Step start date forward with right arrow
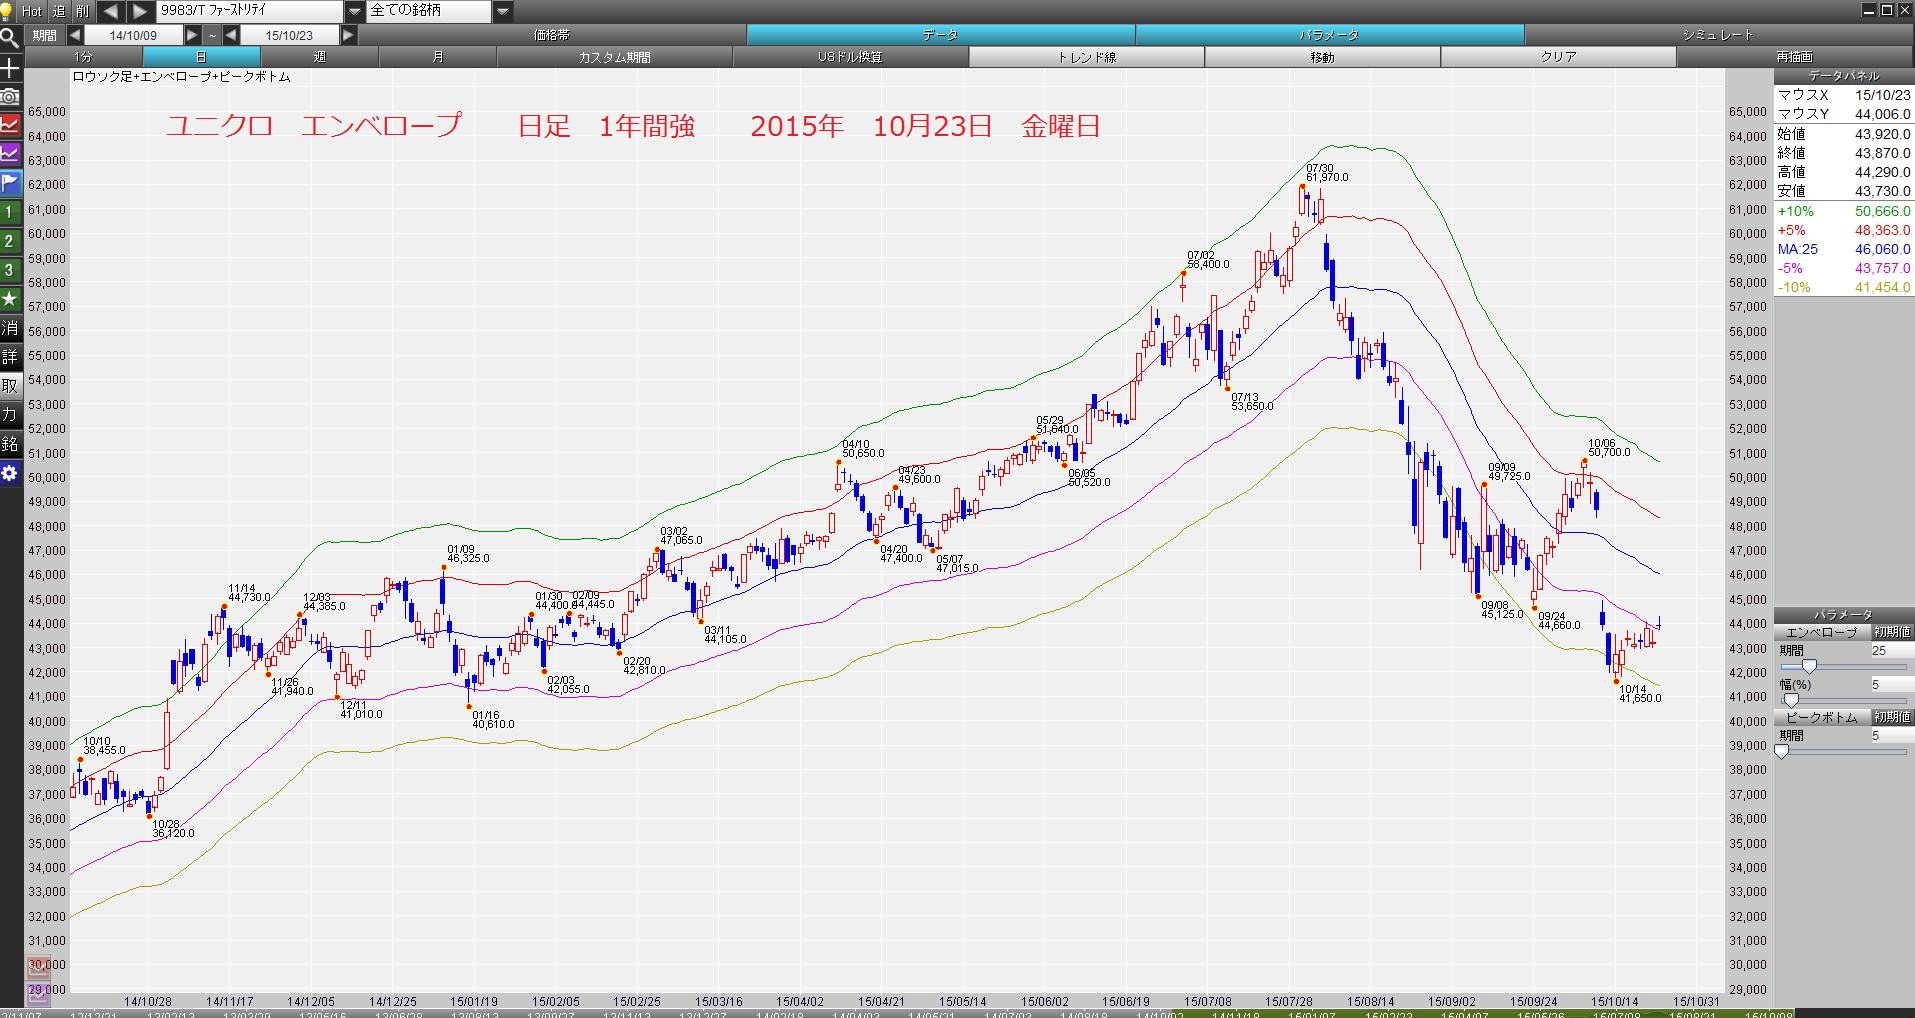 192,35
